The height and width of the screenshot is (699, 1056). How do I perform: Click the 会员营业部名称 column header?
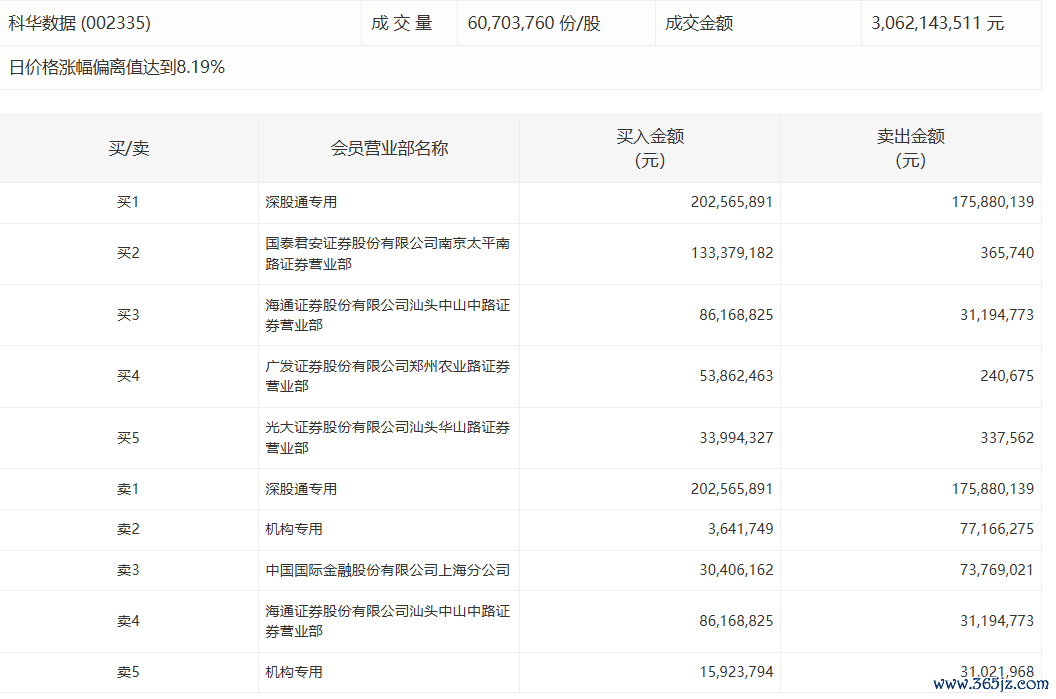tap(389, 148)
